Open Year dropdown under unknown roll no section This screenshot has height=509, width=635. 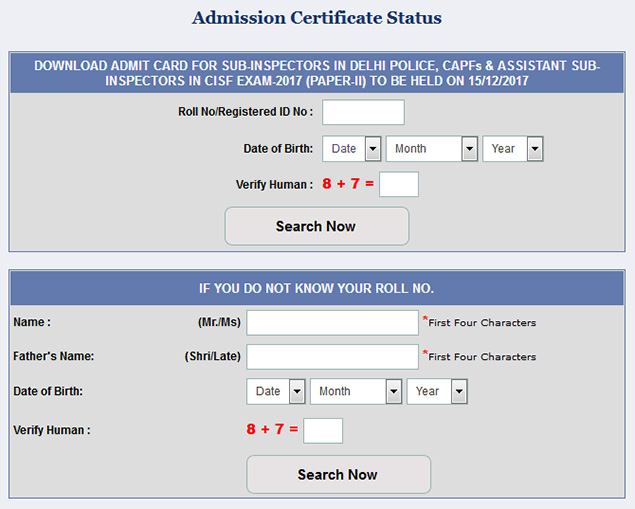click(437, 391)
